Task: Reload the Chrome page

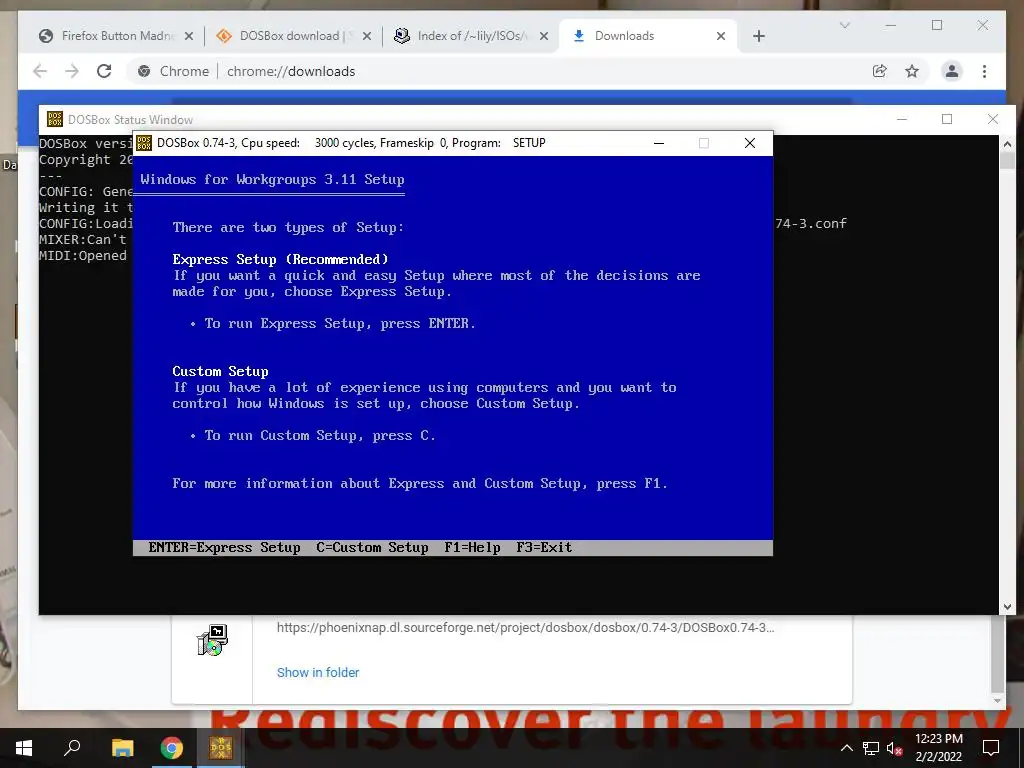Action: click(104, 71)
